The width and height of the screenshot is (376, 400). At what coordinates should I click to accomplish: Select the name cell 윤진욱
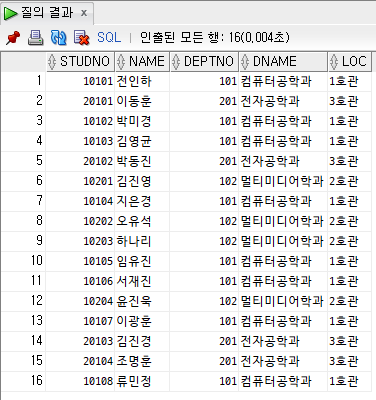click(x=142, y=301)
